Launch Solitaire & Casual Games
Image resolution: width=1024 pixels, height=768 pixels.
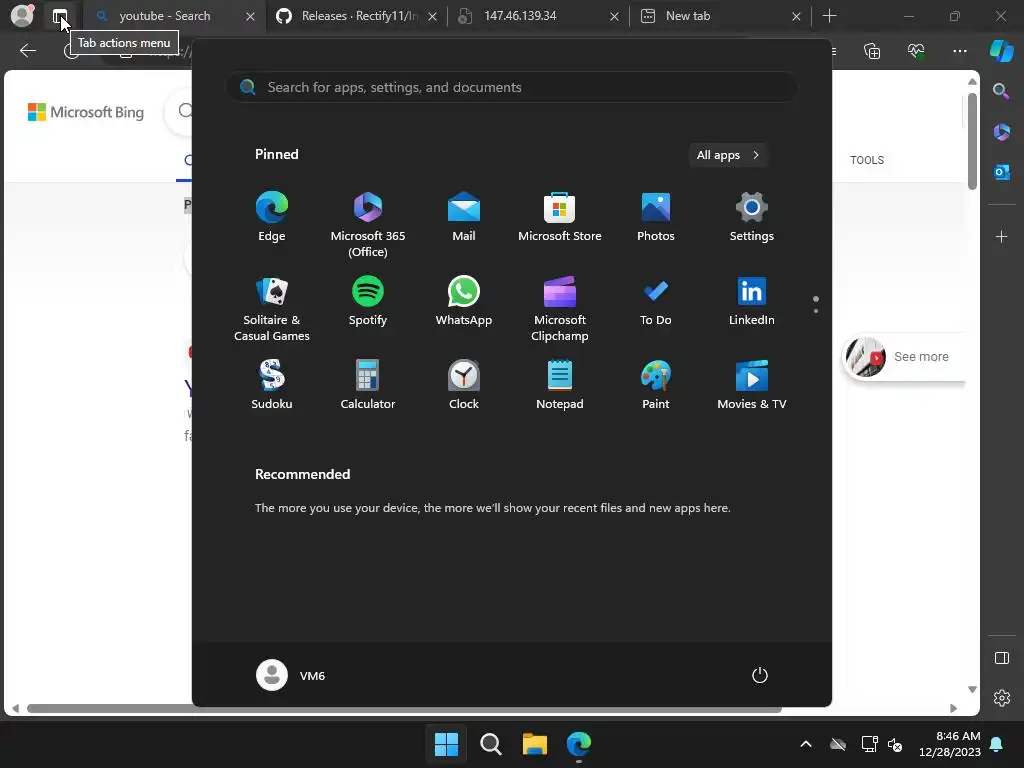pos(272,309)
